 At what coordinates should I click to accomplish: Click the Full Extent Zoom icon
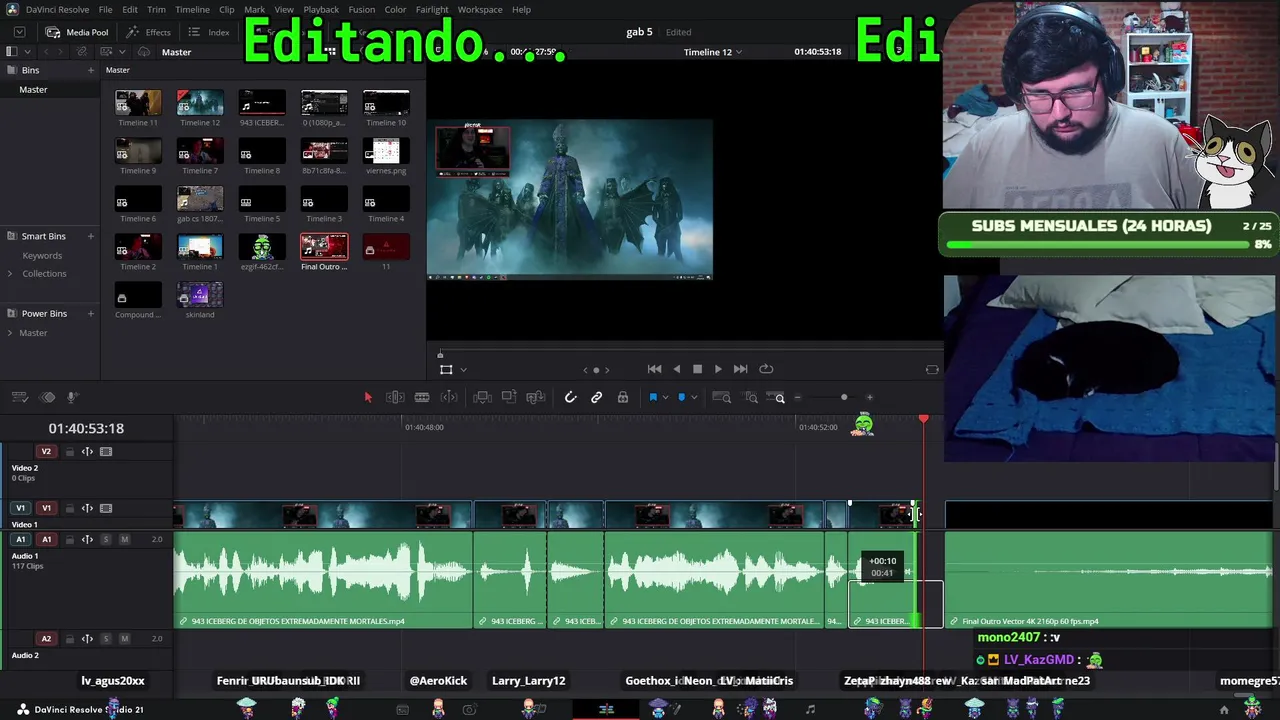[721, 397]
